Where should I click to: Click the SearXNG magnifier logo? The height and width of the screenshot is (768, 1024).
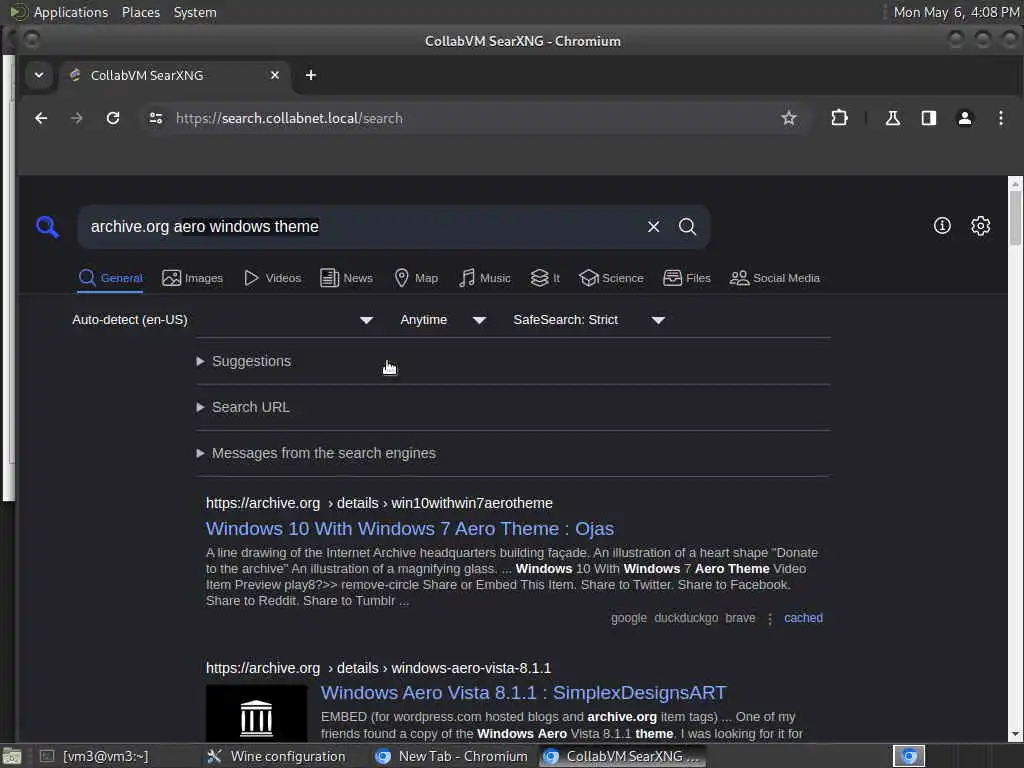click(47, 227)
